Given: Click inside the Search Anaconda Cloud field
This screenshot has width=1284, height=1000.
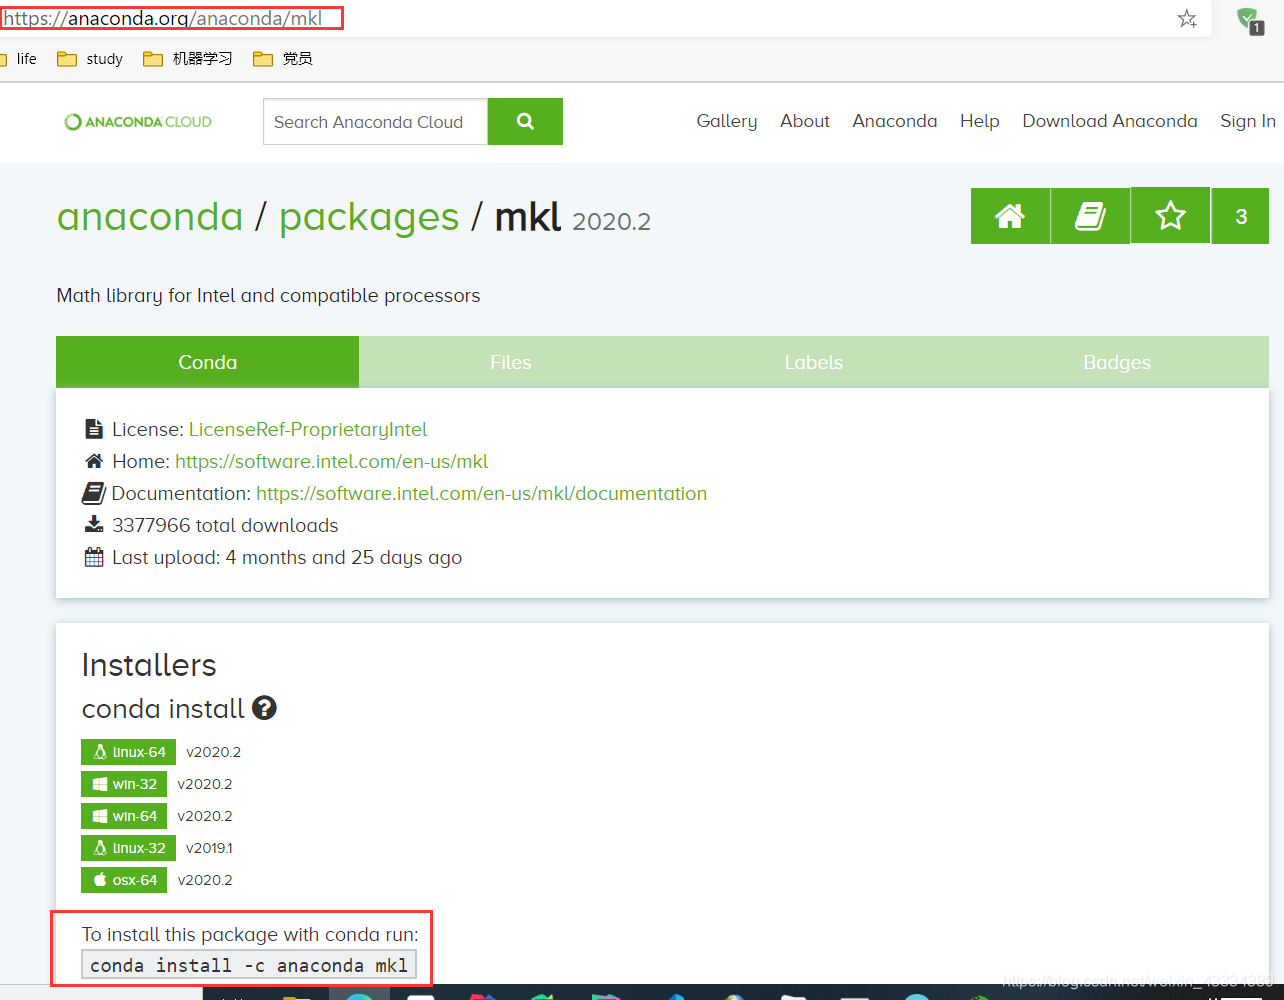Looking at the screenshot, I should (375, 121).
